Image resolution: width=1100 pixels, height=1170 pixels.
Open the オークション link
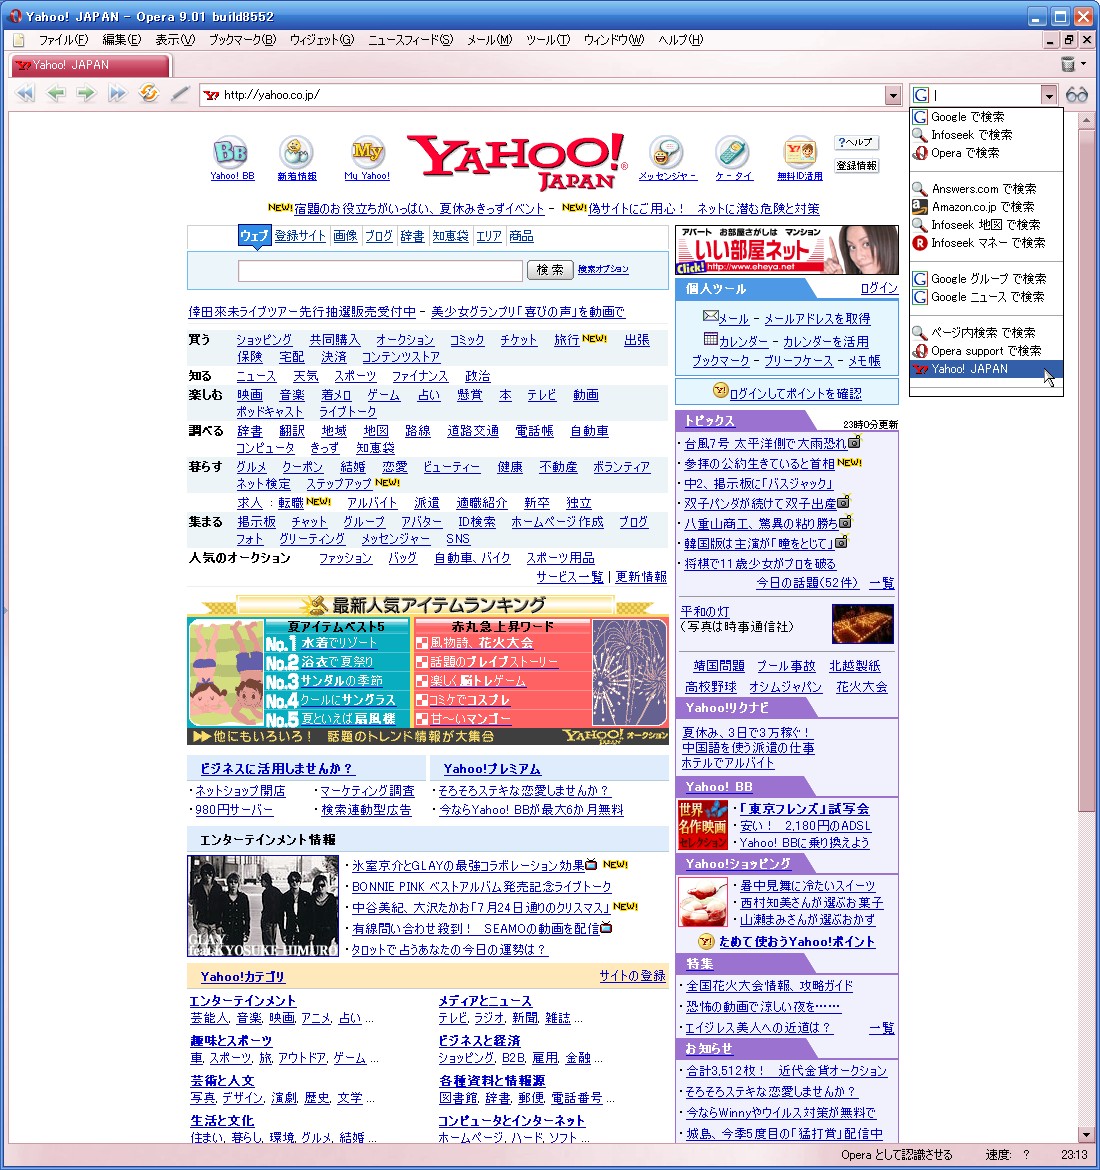click(x=404, y=340)
